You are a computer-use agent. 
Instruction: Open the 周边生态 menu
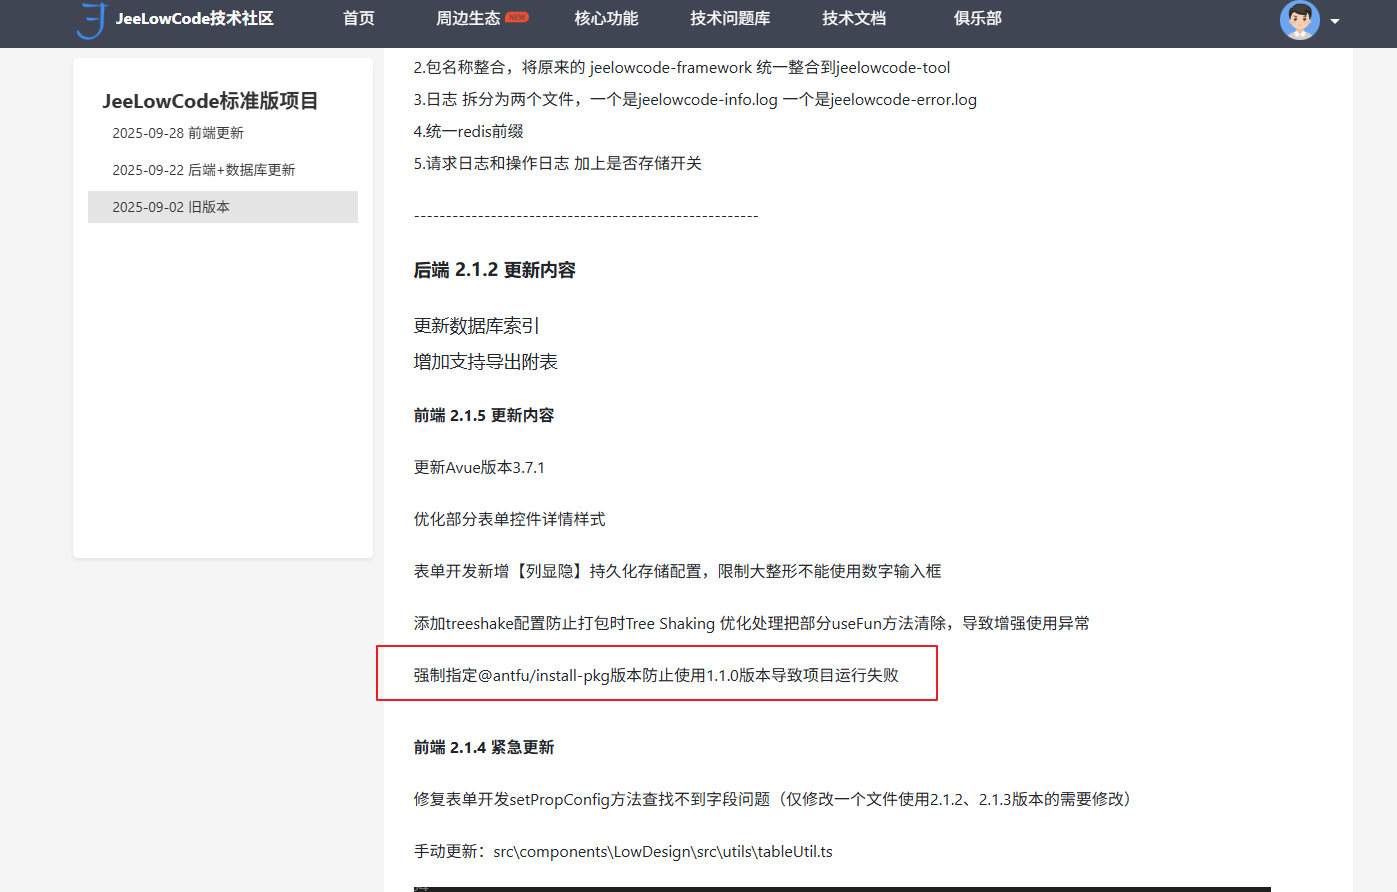pyautogui.click(x=468, y=19)
